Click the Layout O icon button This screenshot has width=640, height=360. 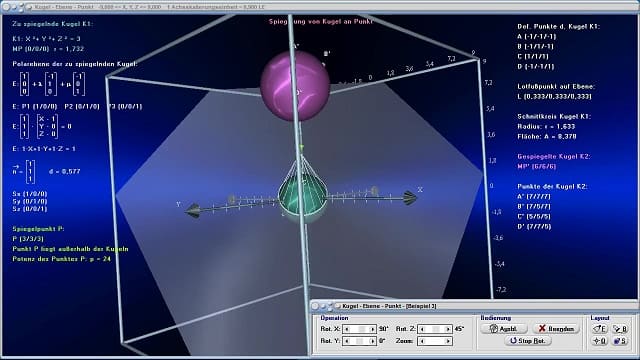(599, 341)
